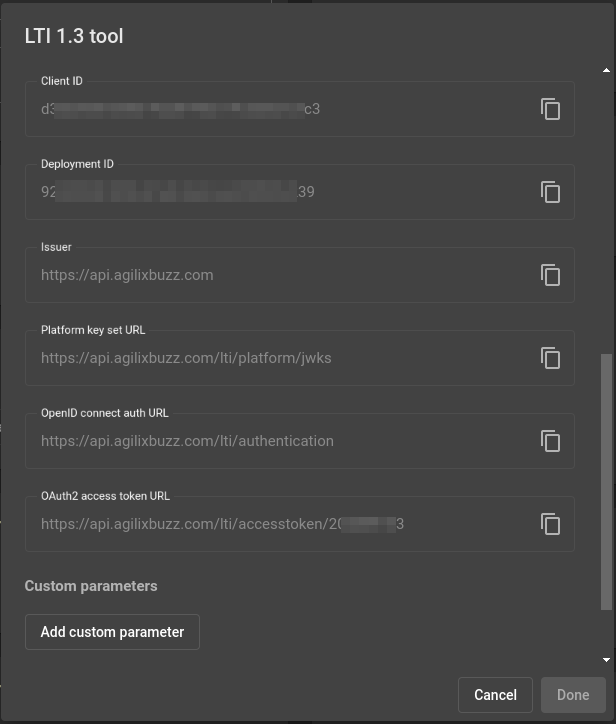
Task: Copy the Platform key set URL
Action: (x=550, y=358)
